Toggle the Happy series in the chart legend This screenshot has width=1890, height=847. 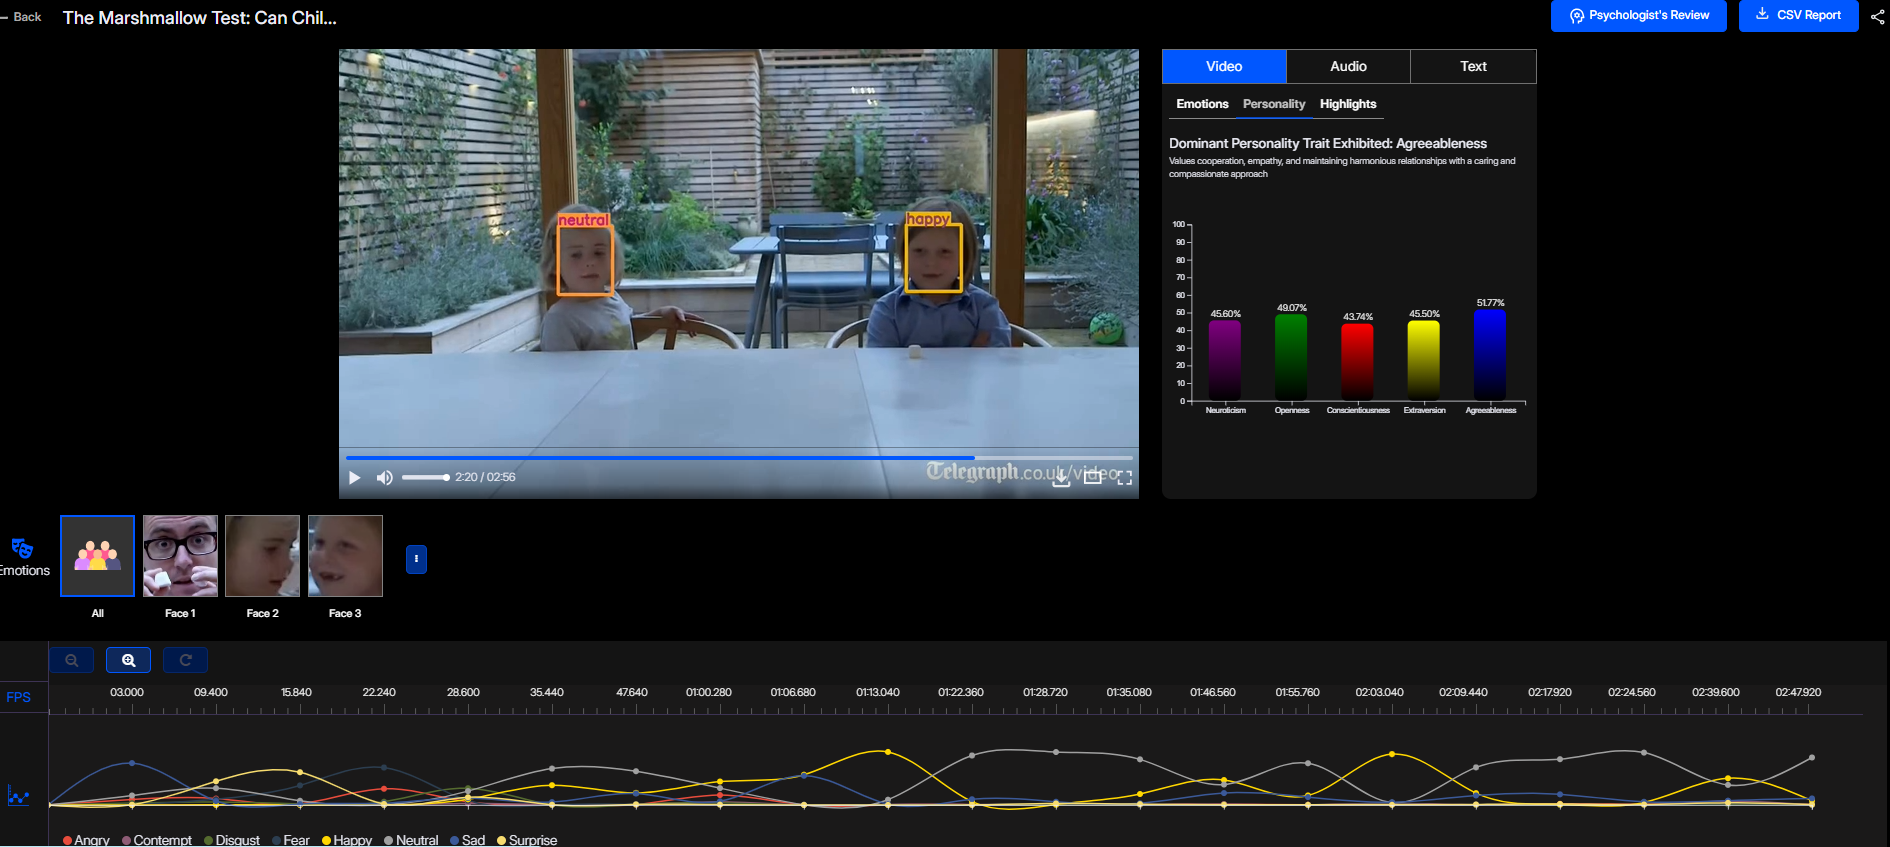click(x=347, y=840)
